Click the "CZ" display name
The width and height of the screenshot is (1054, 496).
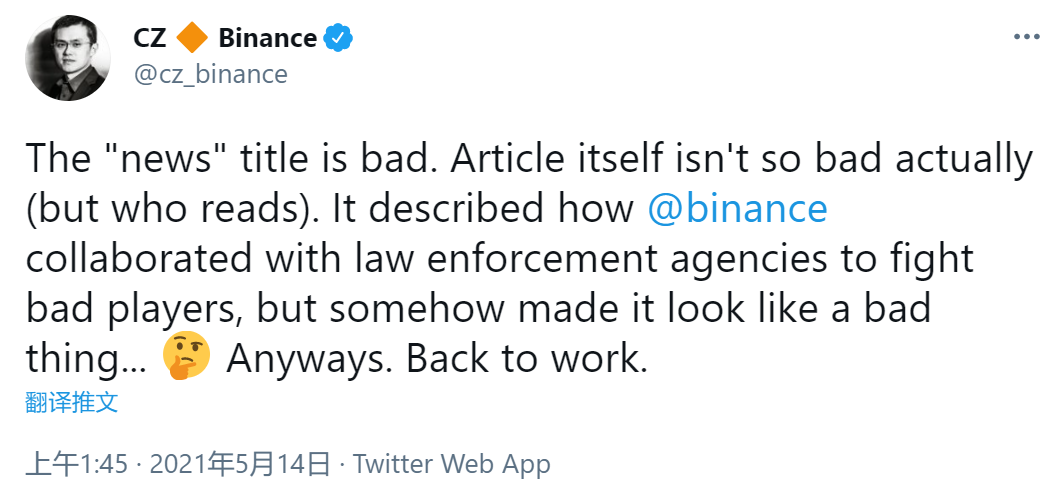[150, 39]
